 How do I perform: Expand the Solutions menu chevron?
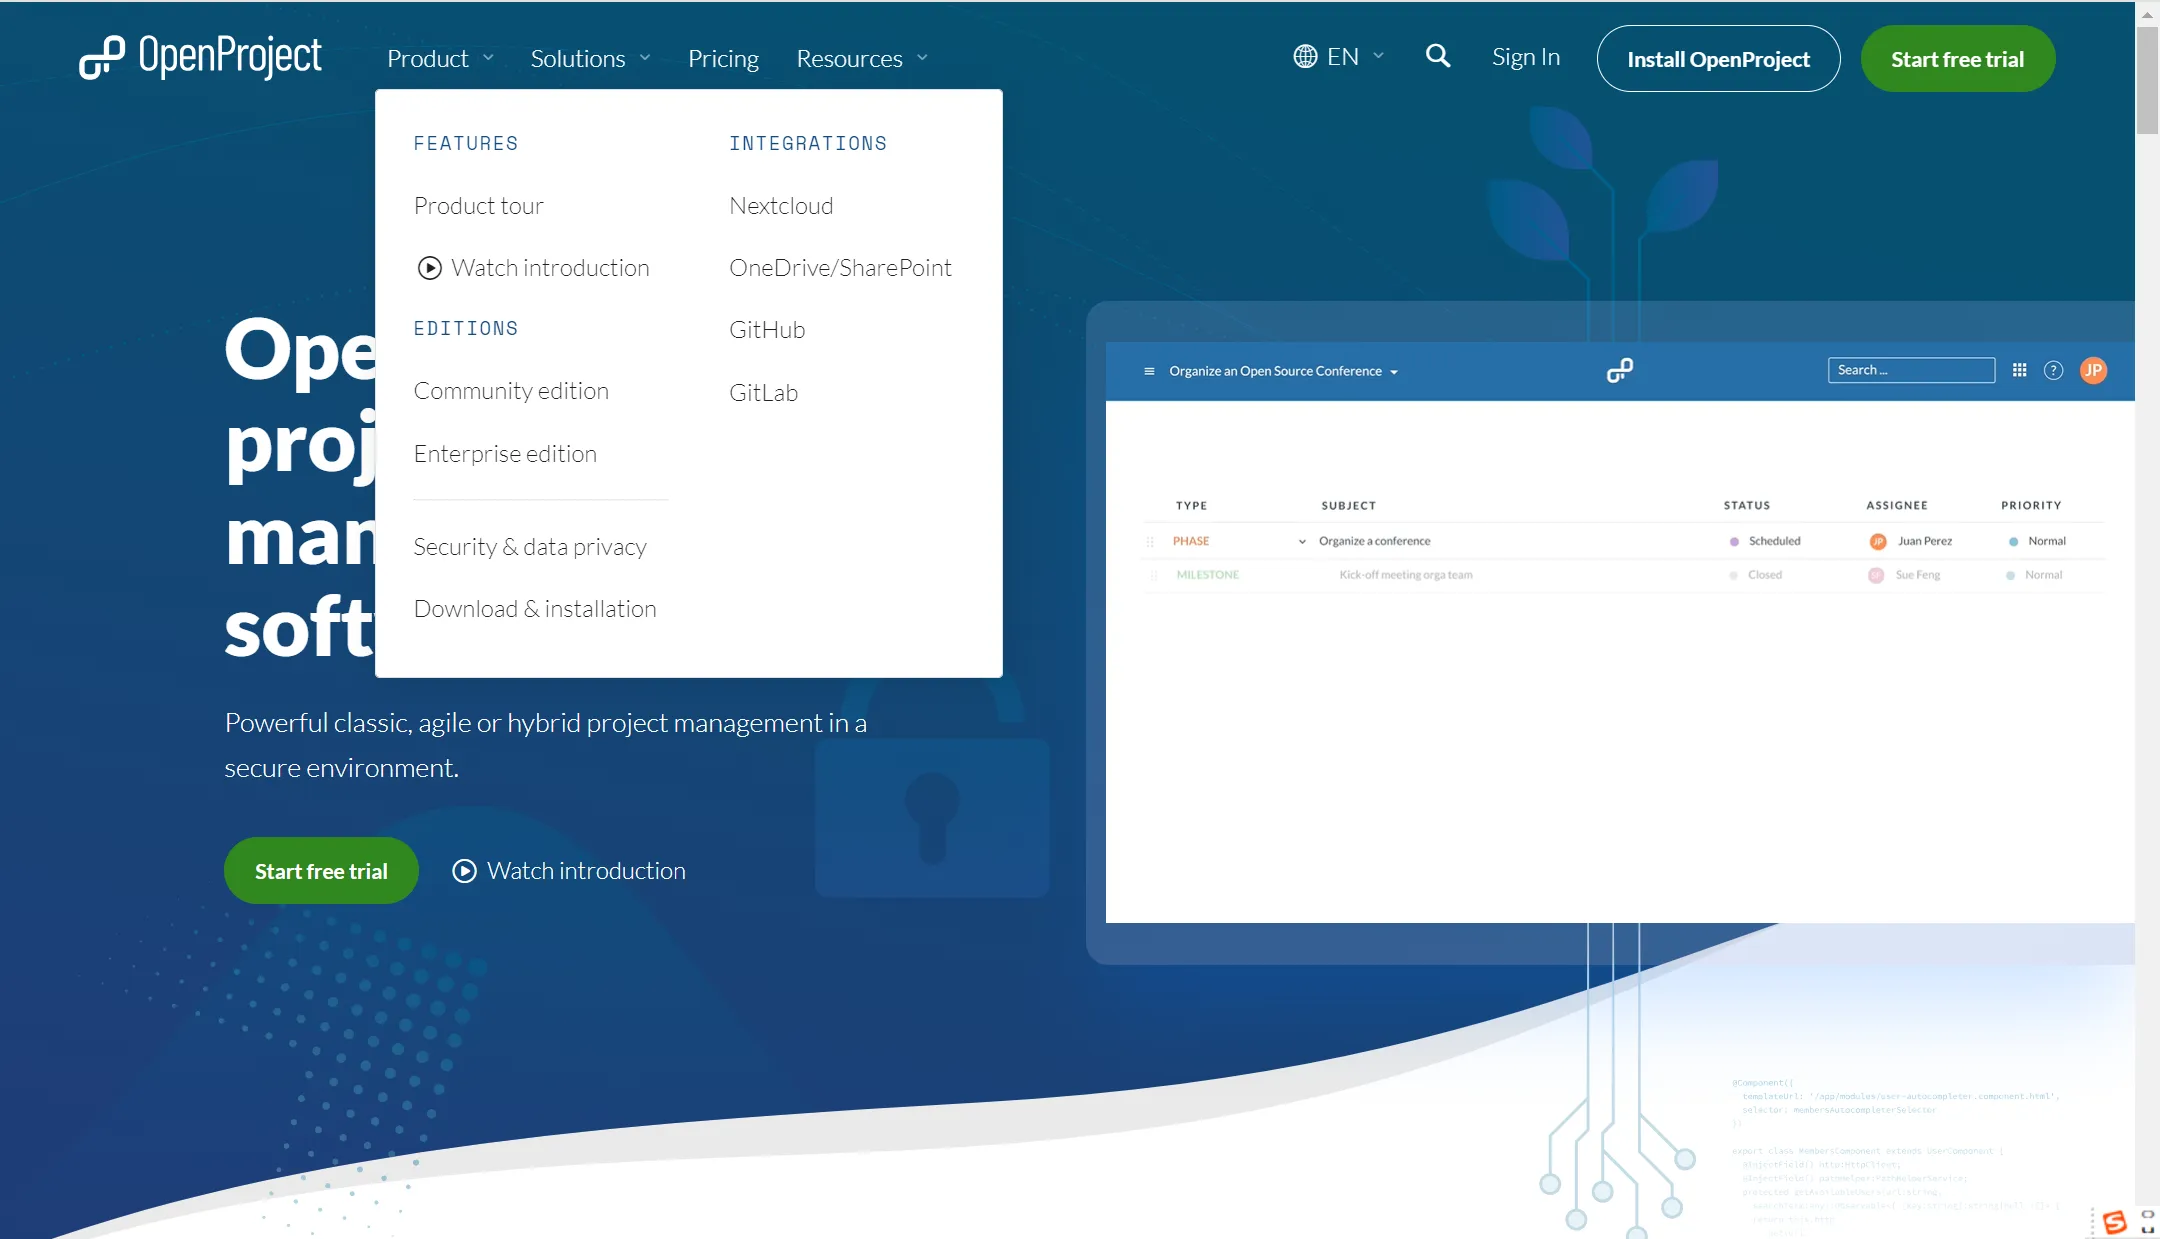pos(645,58)
